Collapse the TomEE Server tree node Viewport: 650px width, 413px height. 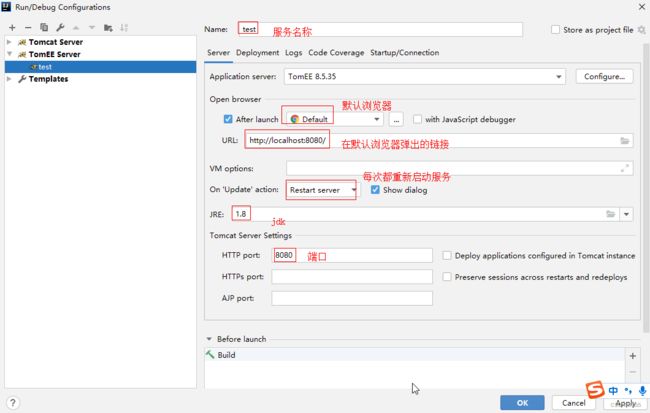pyautogui.click(x=9, y=54)
